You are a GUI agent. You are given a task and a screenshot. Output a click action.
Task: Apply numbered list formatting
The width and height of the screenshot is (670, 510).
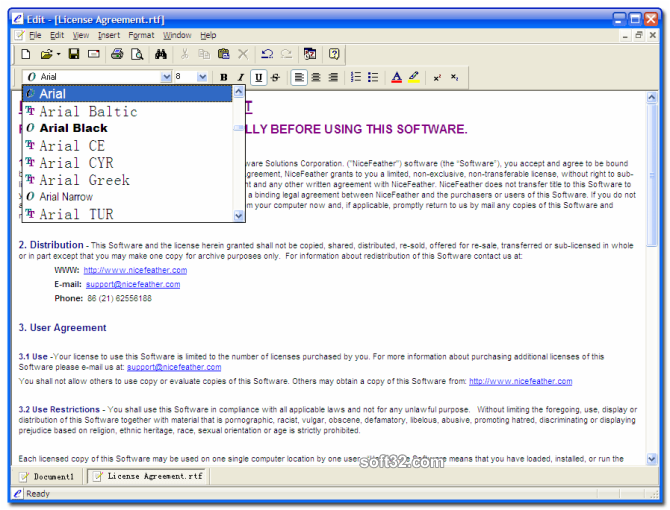(x=356, y=77)
